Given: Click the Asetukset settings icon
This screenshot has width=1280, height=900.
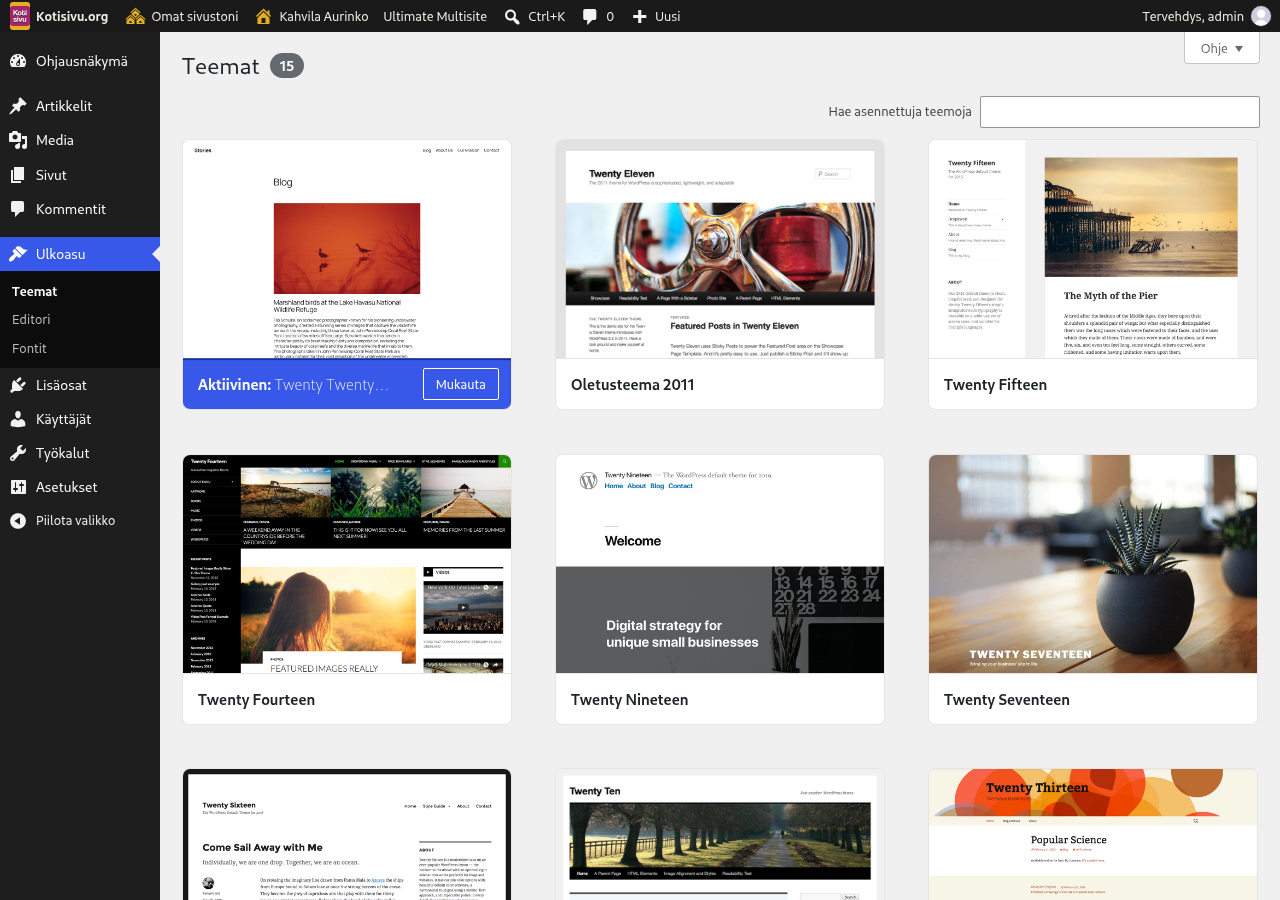Looking at the screenshot, I should [x=18, y=487].
